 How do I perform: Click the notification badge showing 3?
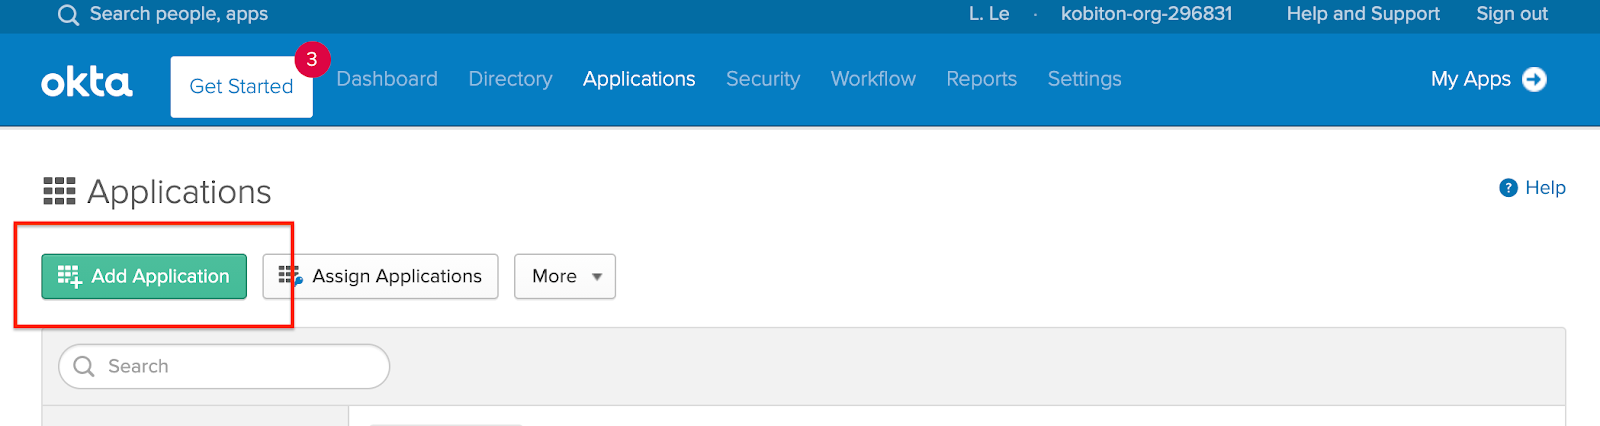pyautogui.click(x=312, y=59)
